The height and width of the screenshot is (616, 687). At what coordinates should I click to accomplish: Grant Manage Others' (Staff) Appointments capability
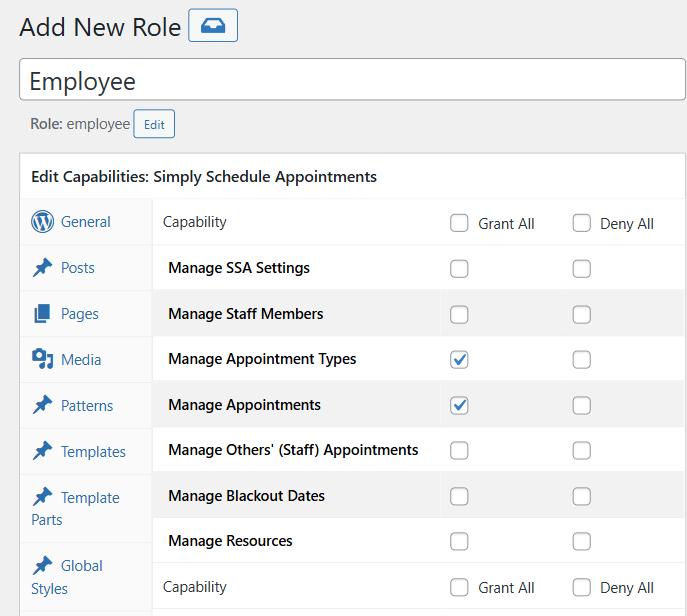(459, 450)
